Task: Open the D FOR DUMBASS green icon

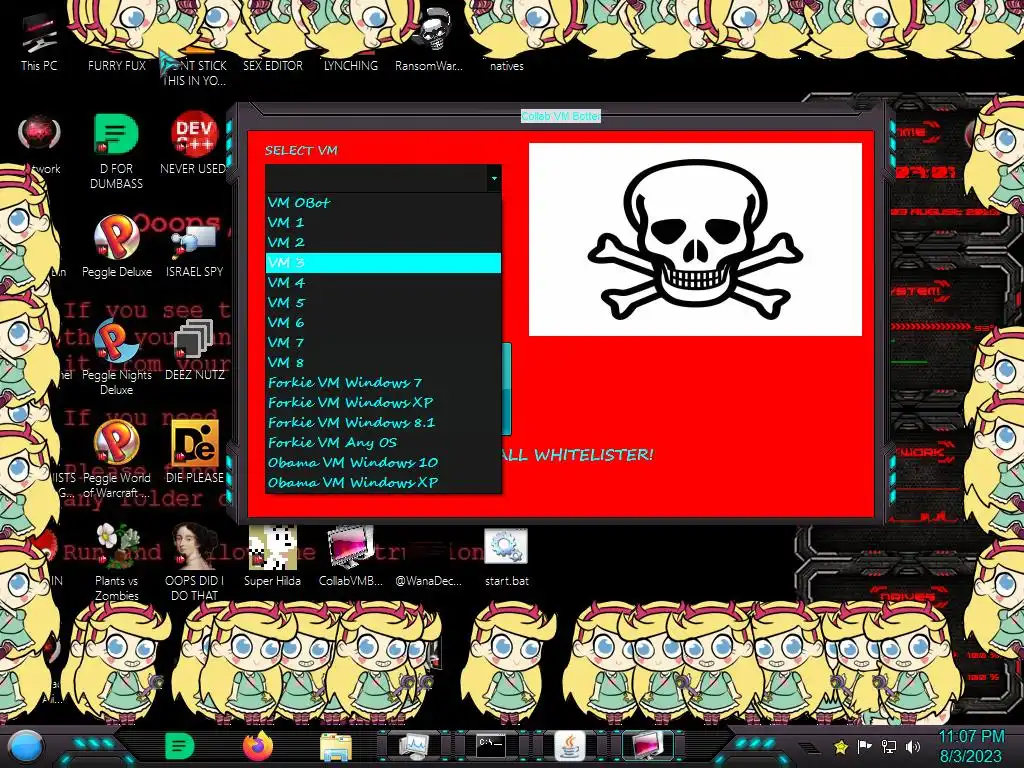Action: [x=116, y=151]
